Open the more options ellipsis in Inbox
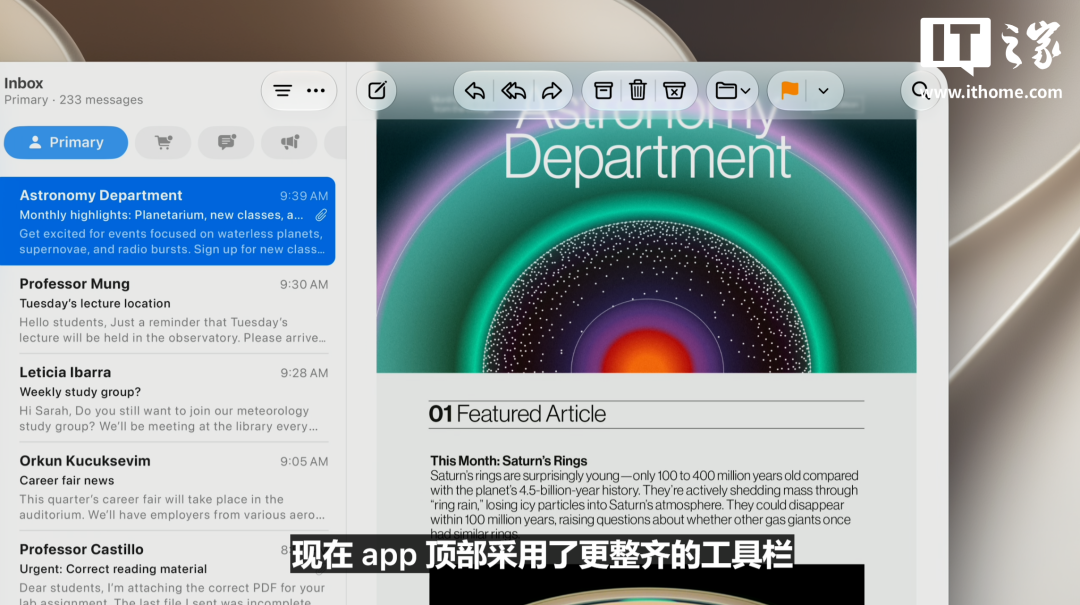The image size is (1080, 605). [315, 91]
